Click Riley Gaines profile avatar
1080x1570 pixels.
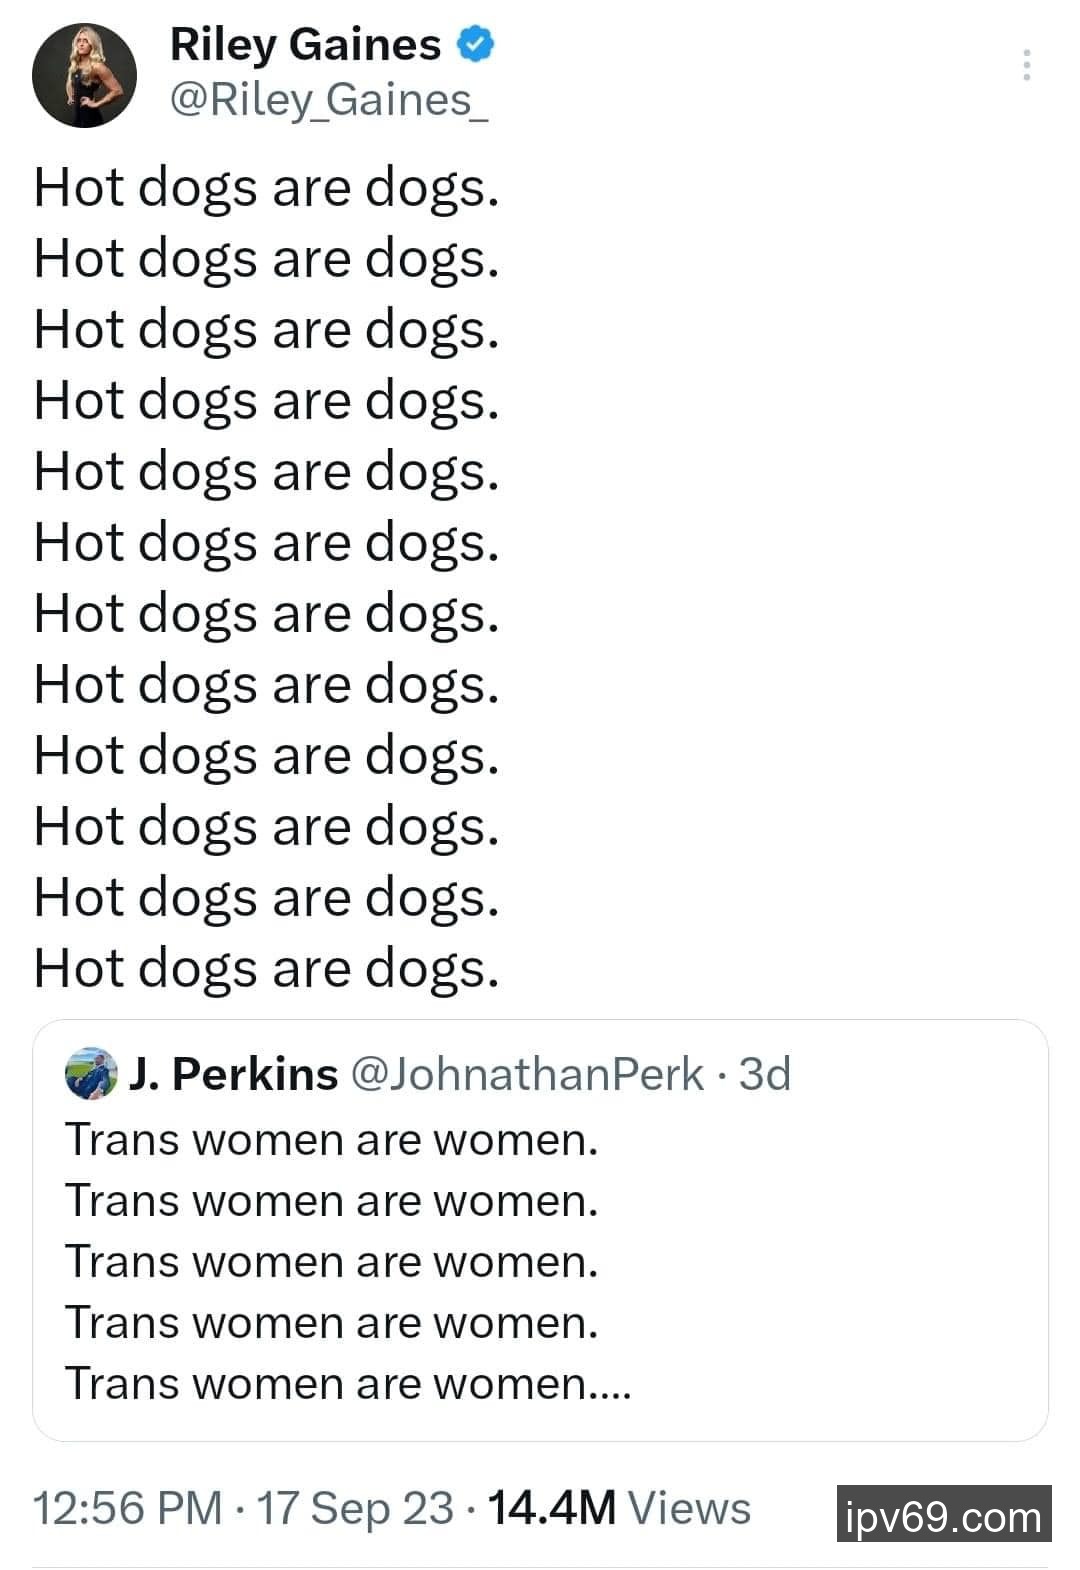pyautogui.click(x=84, y=76)
